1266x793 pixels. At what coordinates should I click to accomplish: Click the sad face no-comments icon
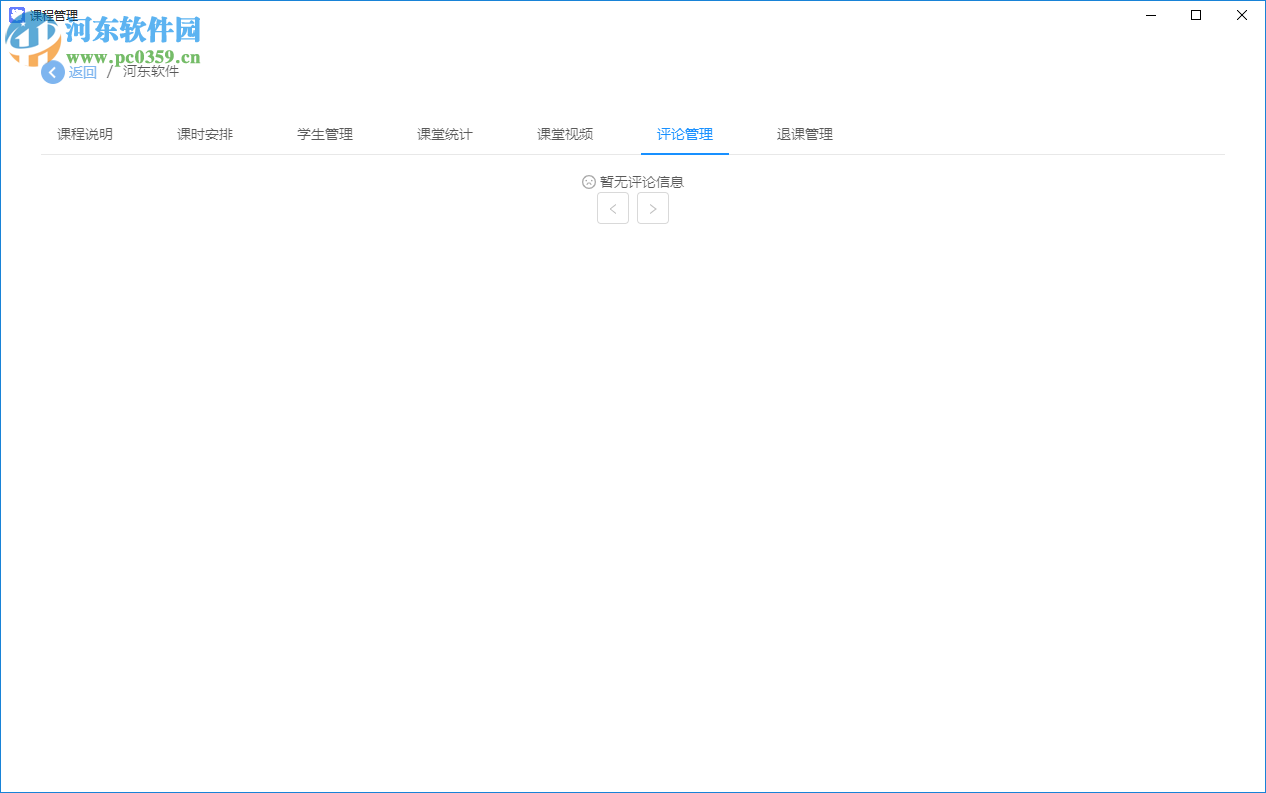(x=588, y=182)
